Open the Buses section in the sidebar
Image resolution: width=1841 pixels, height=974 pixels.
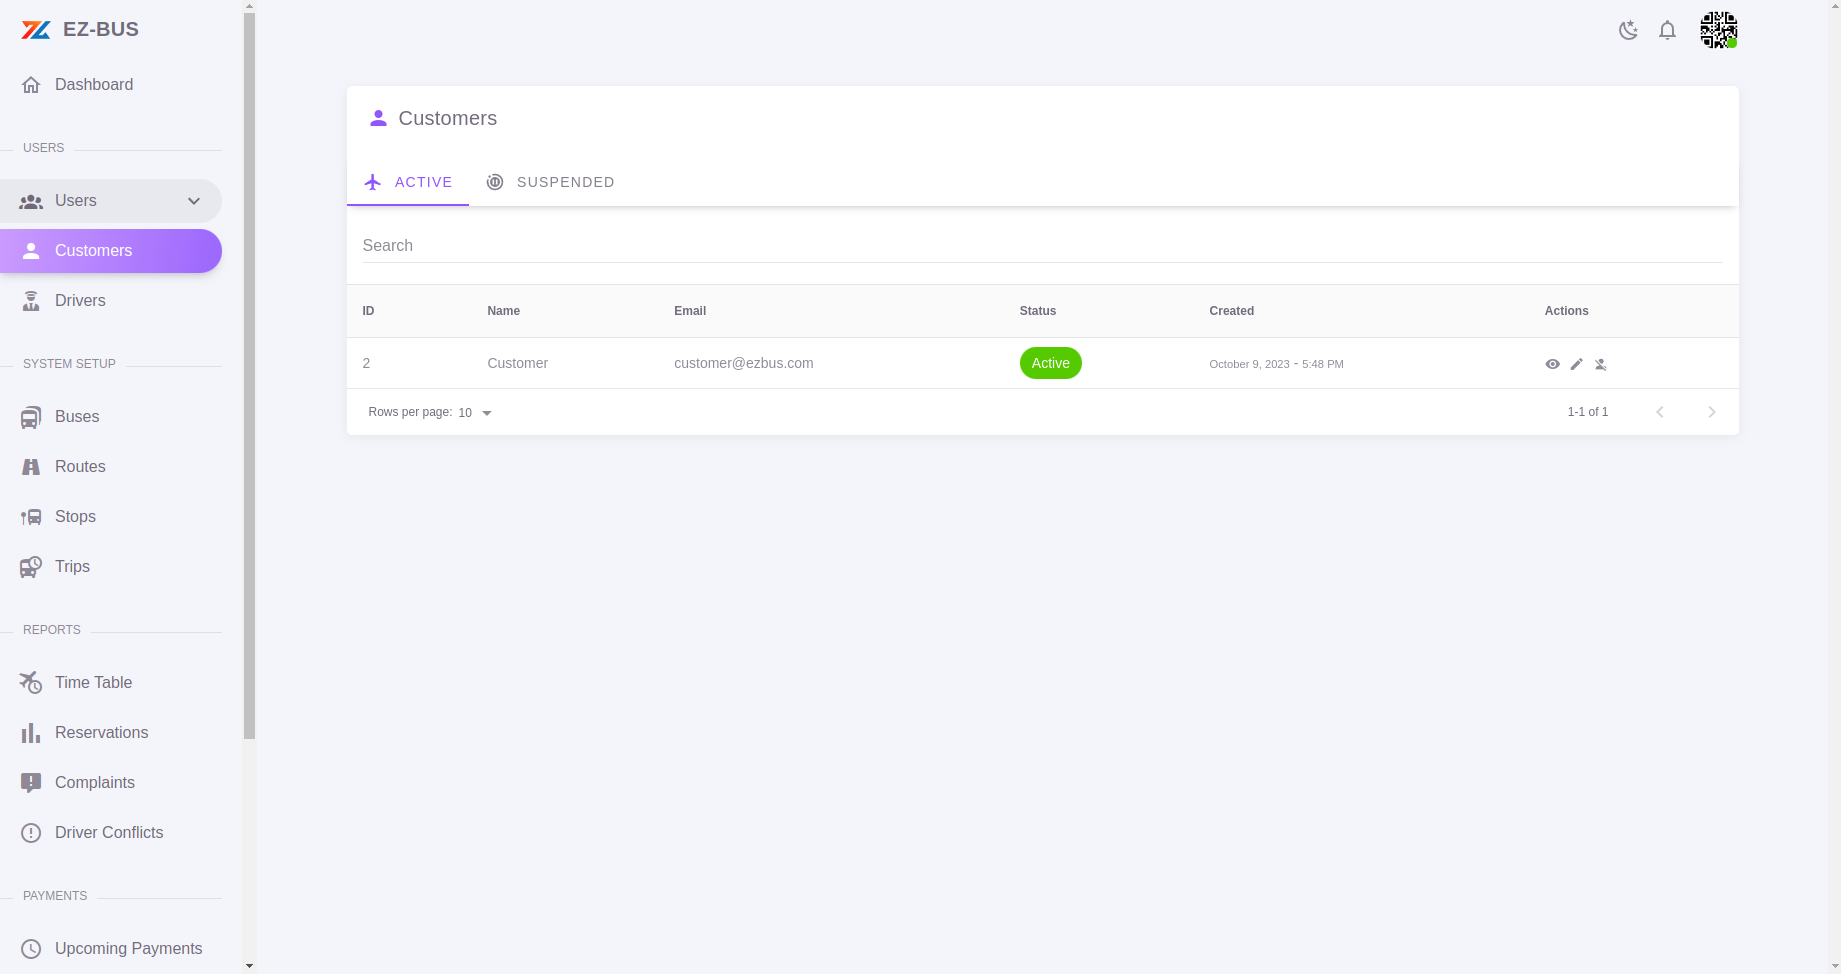77,417
